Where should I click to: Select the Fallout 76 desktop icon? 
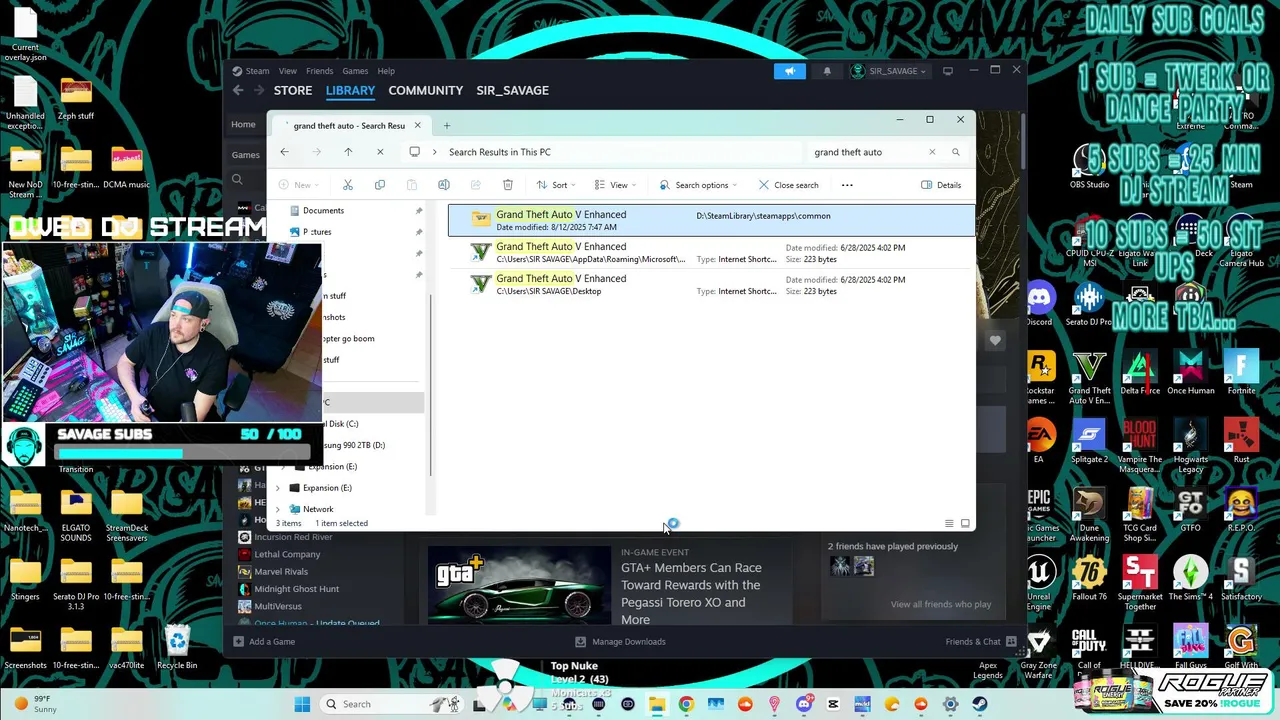point(1090,579)
